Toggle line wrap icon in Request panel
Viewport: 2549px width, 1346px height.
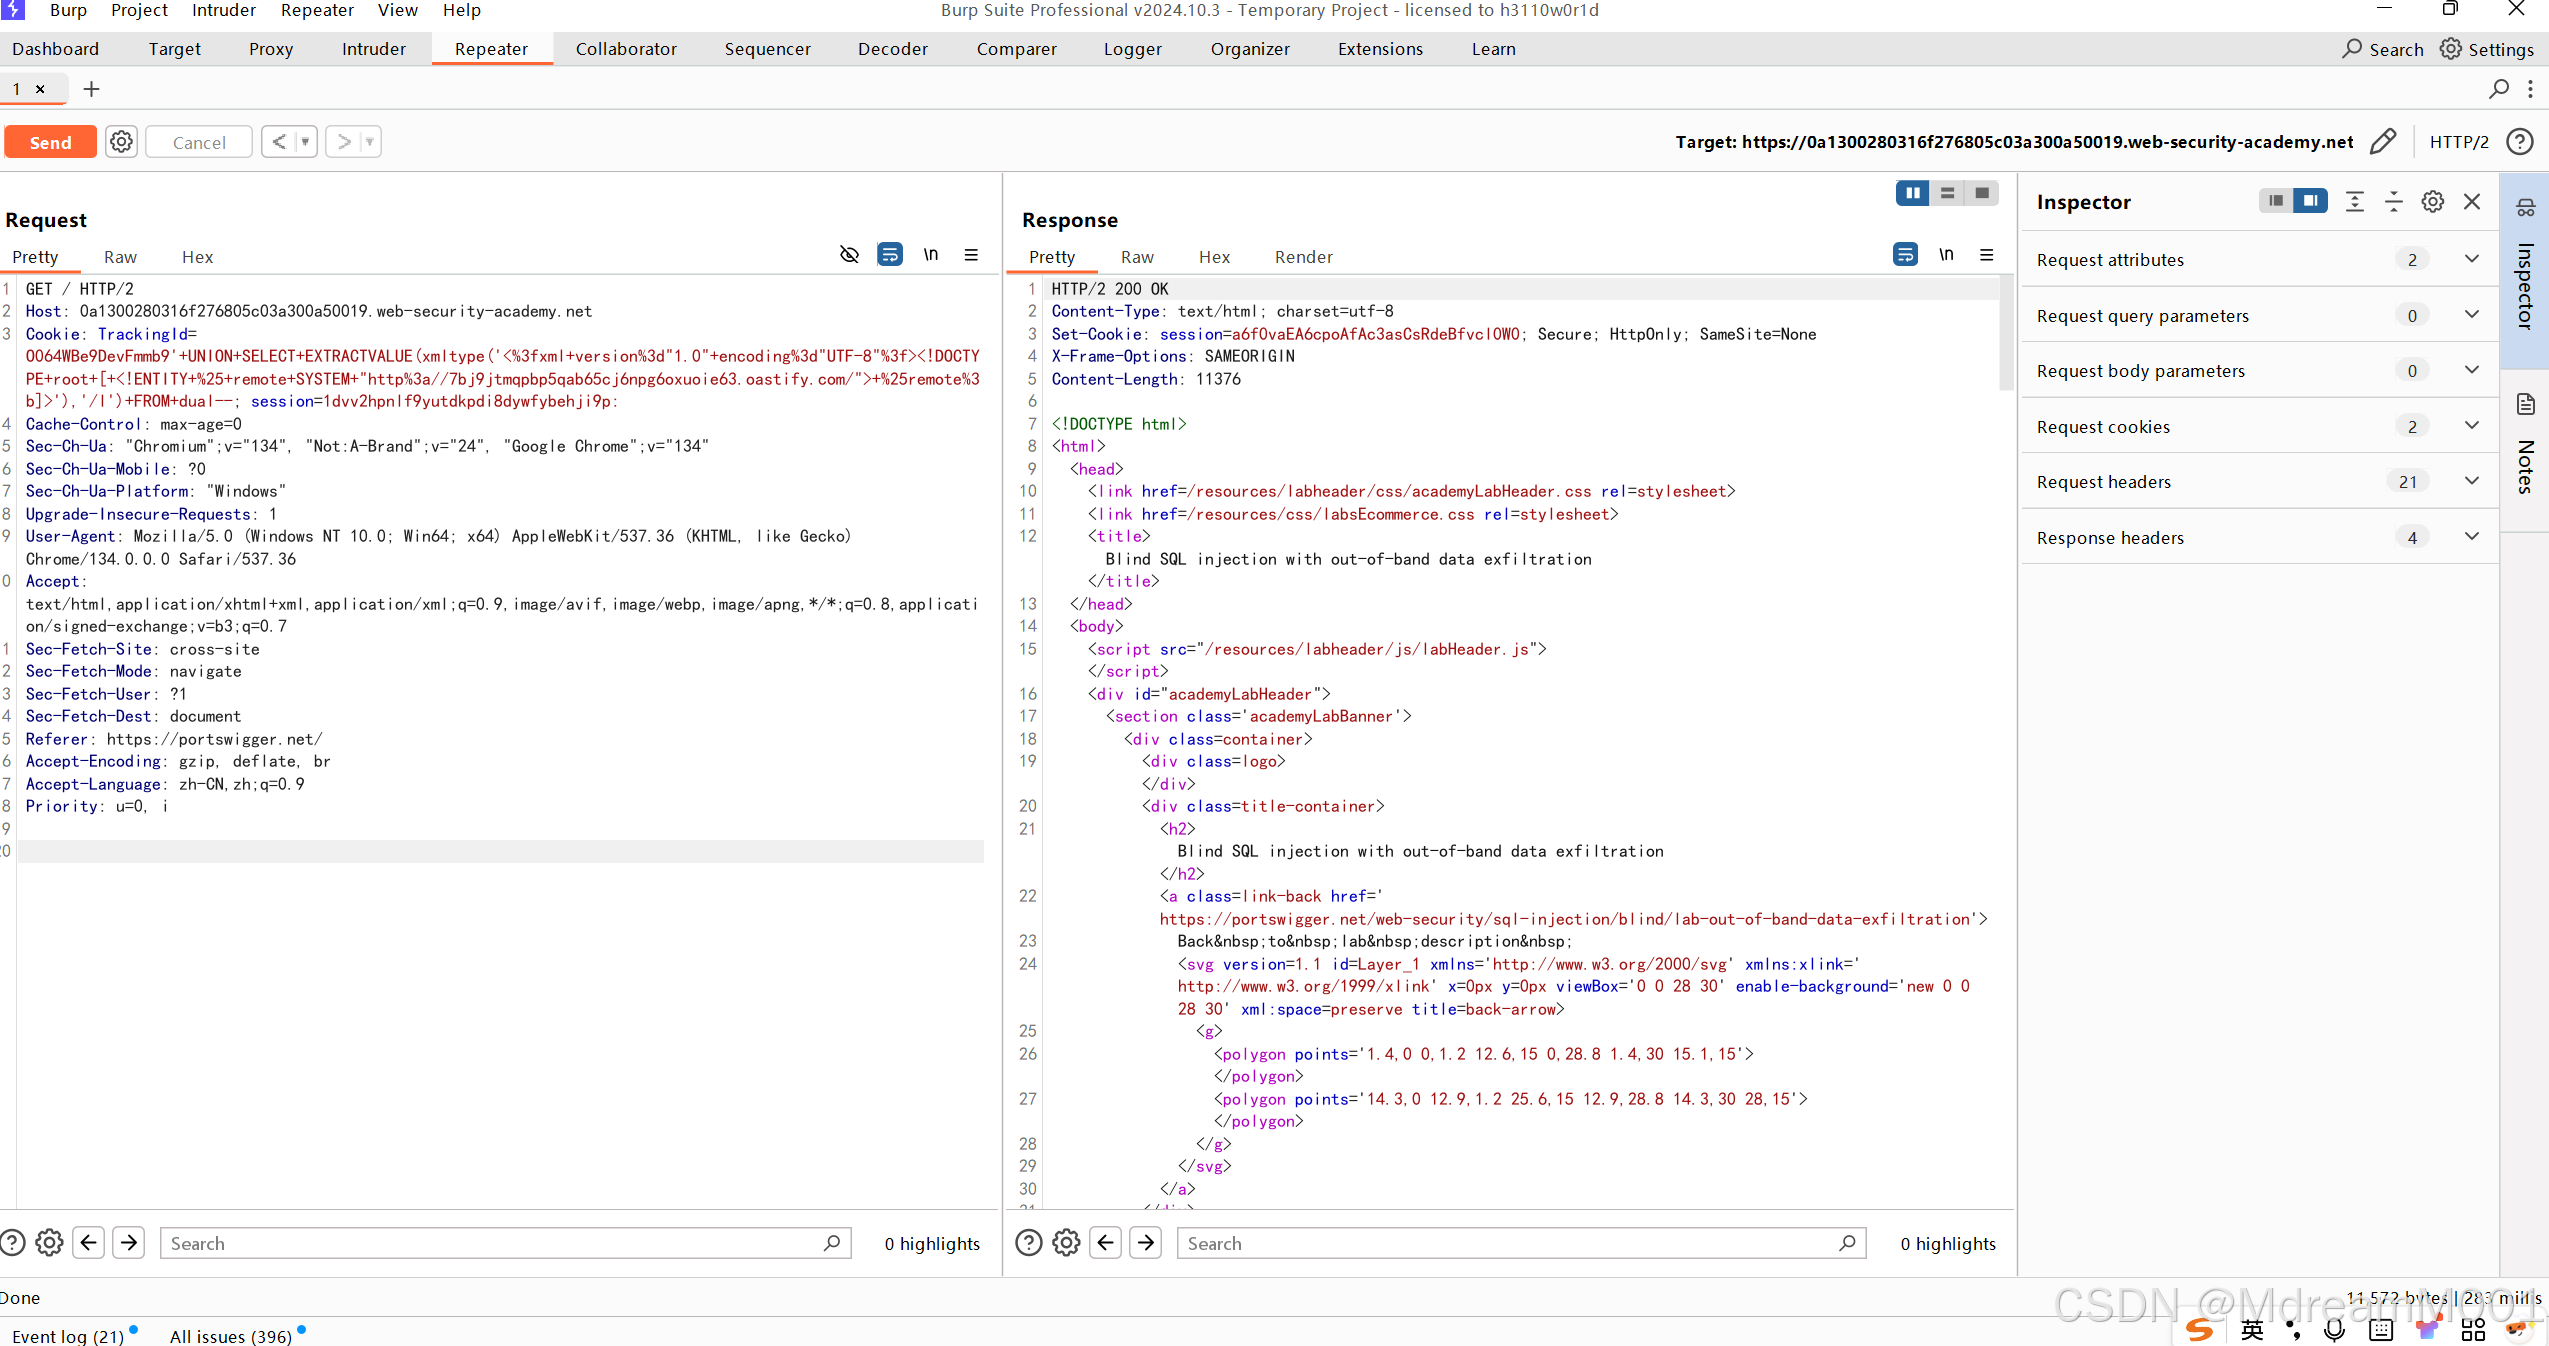(x=889, y=255)
